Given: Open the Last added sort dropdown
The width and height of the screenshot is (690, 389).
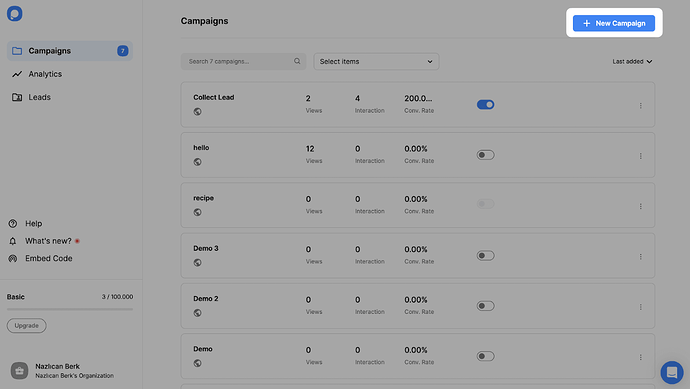Looking at the screenshot, I should click(632, 62).
